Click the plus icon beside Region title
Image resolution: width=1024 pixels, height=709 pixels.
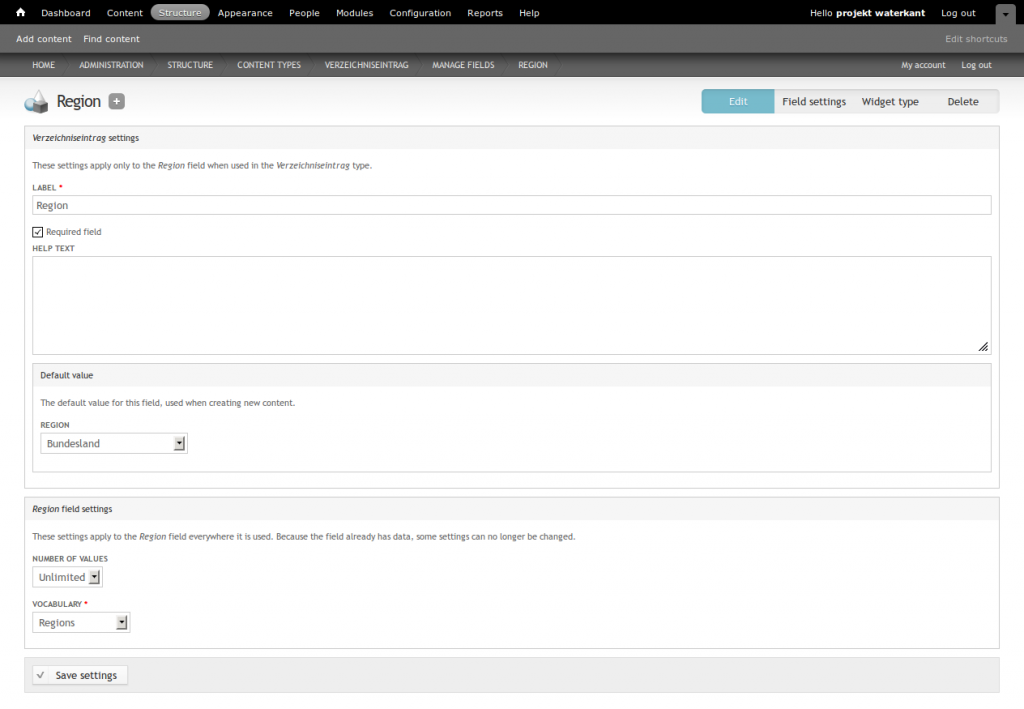click(x=117, y=101)
